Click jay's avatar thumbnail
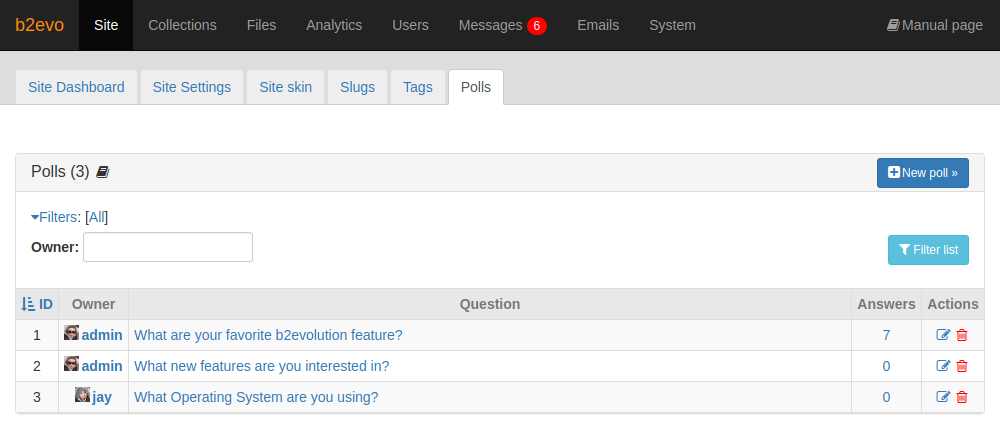The height and width of the screenshot is (433, 1000). [x=82, y=395]
